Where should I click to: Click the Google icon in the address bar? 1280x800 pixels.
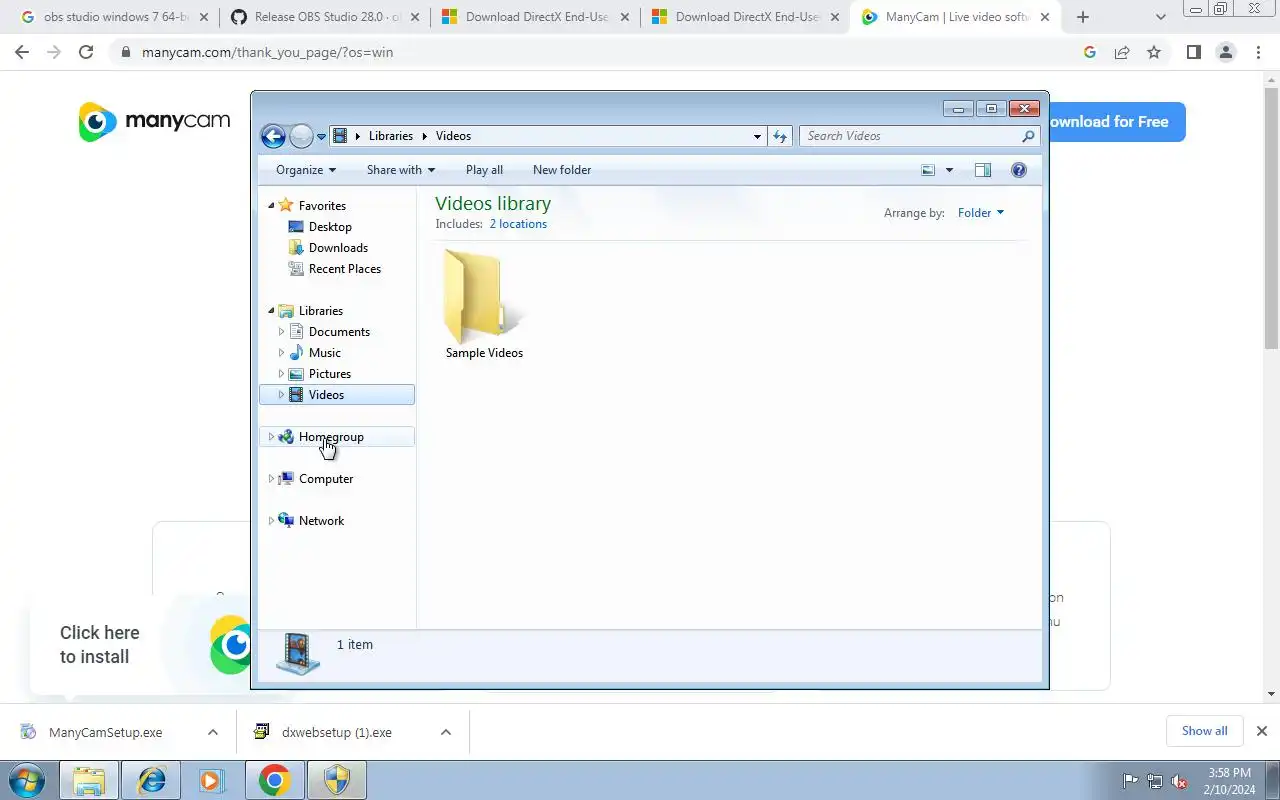pyautogui.click(x=1090, y=52)
